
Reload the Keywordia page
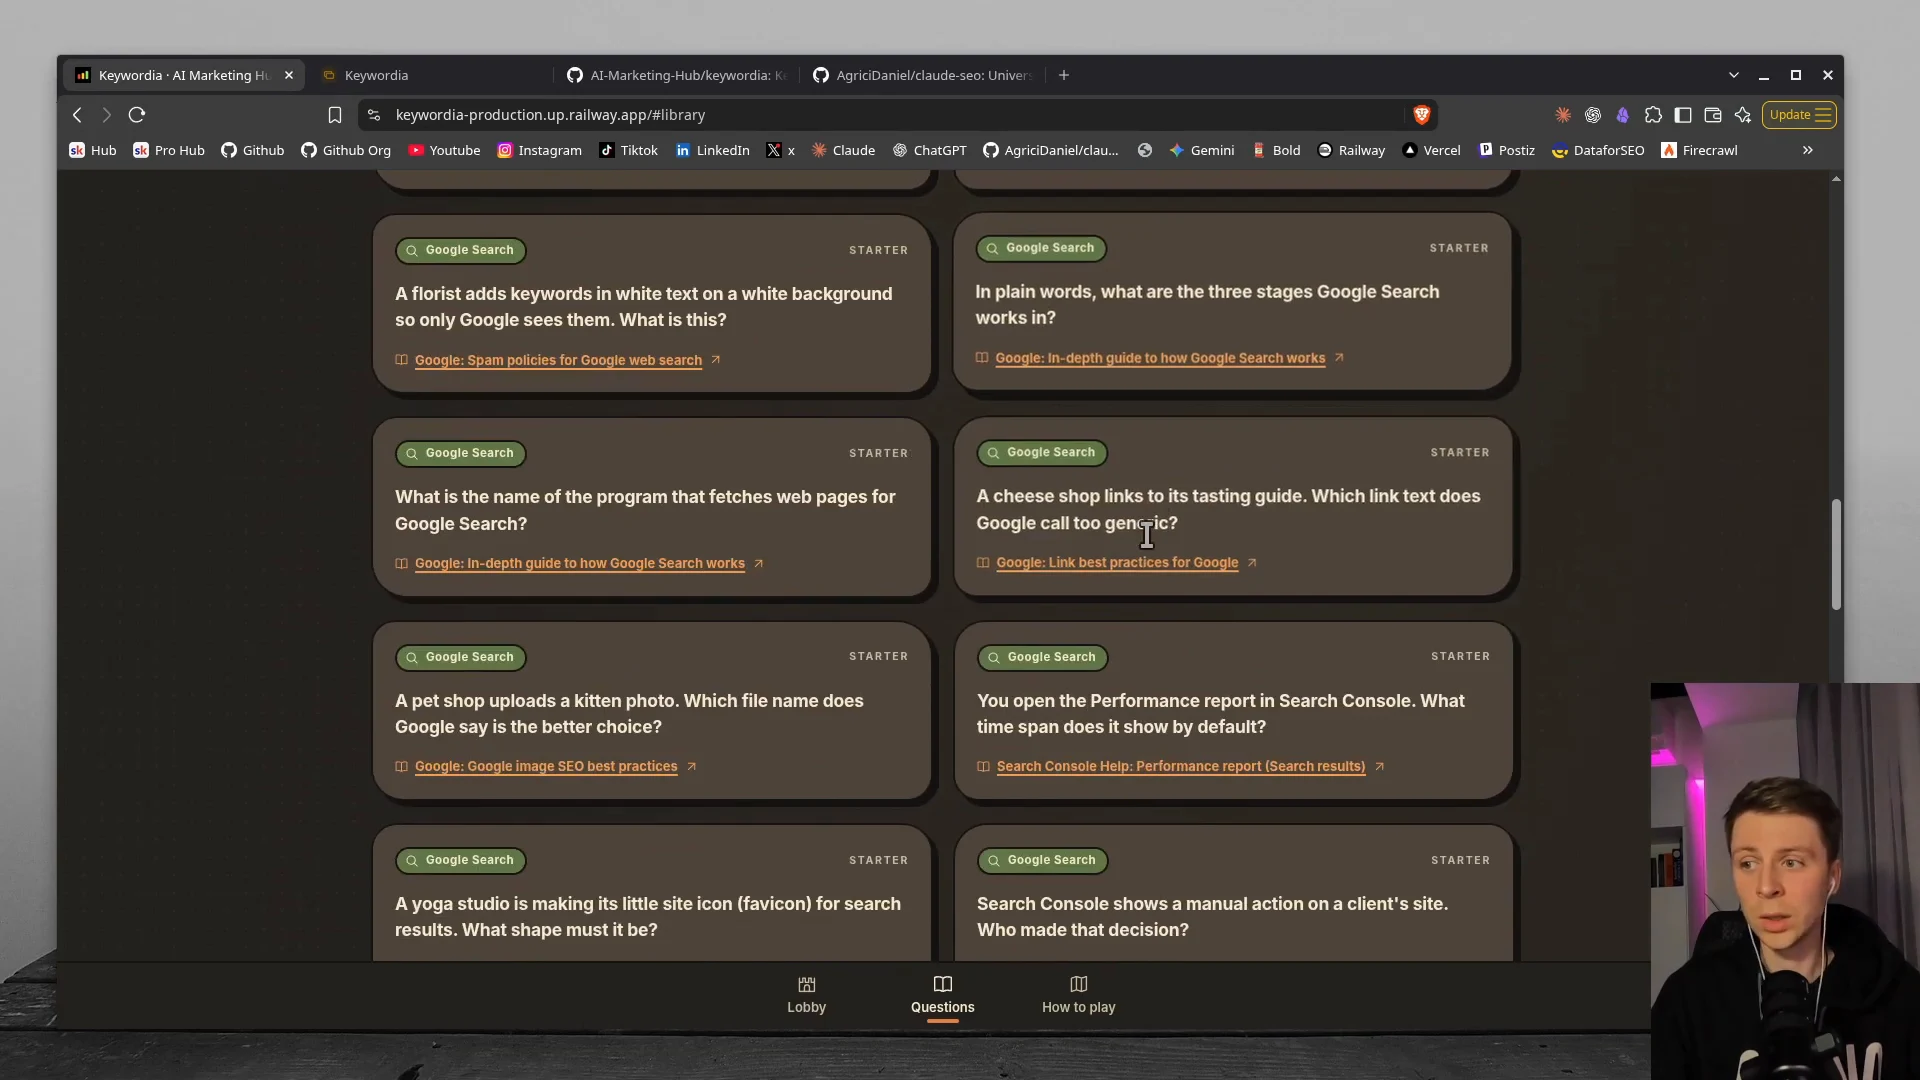point(137,115)
